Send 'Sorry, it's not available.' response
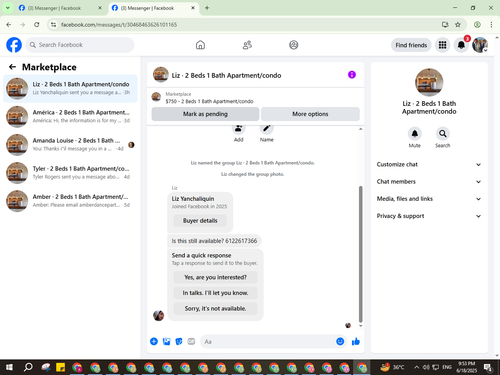This screenshot has width=500, height=375. (x=215, y=309)
